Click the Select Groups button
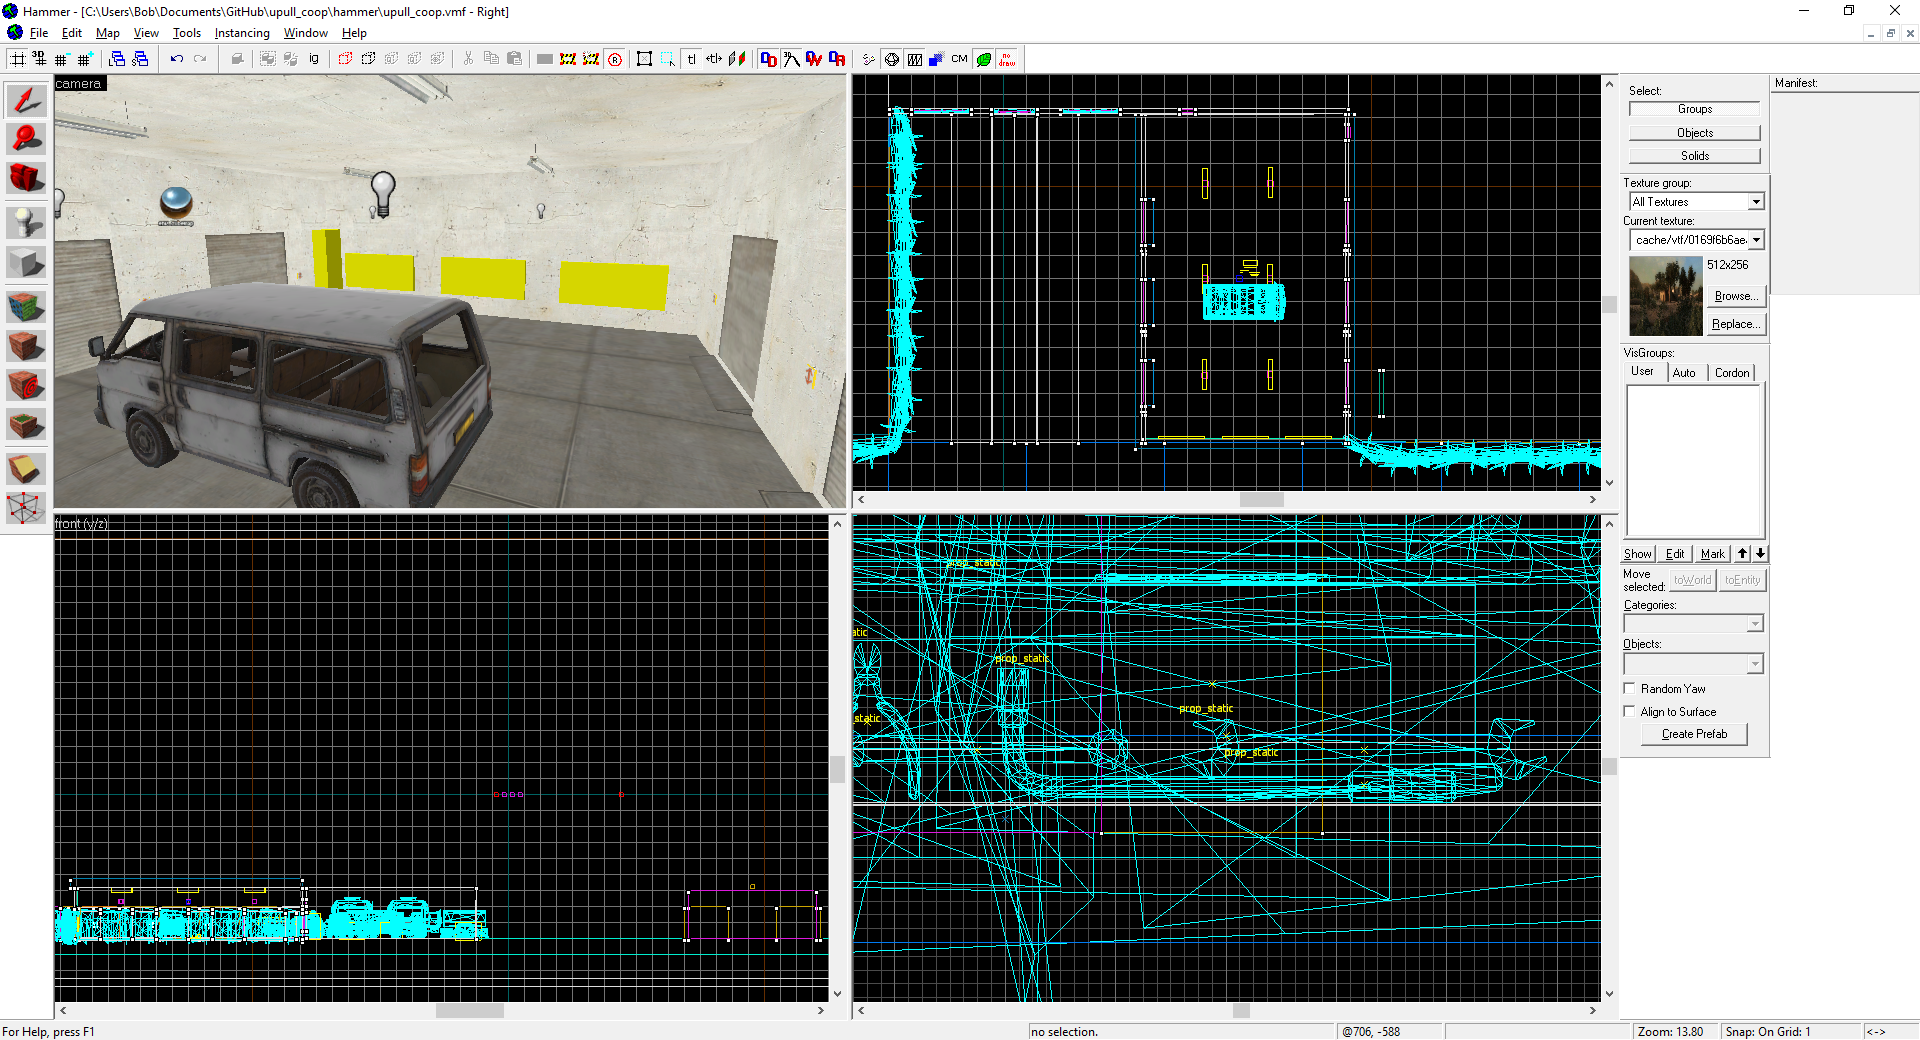The height and width of the screenshot is (1040, 1920). coord(1695,109)
